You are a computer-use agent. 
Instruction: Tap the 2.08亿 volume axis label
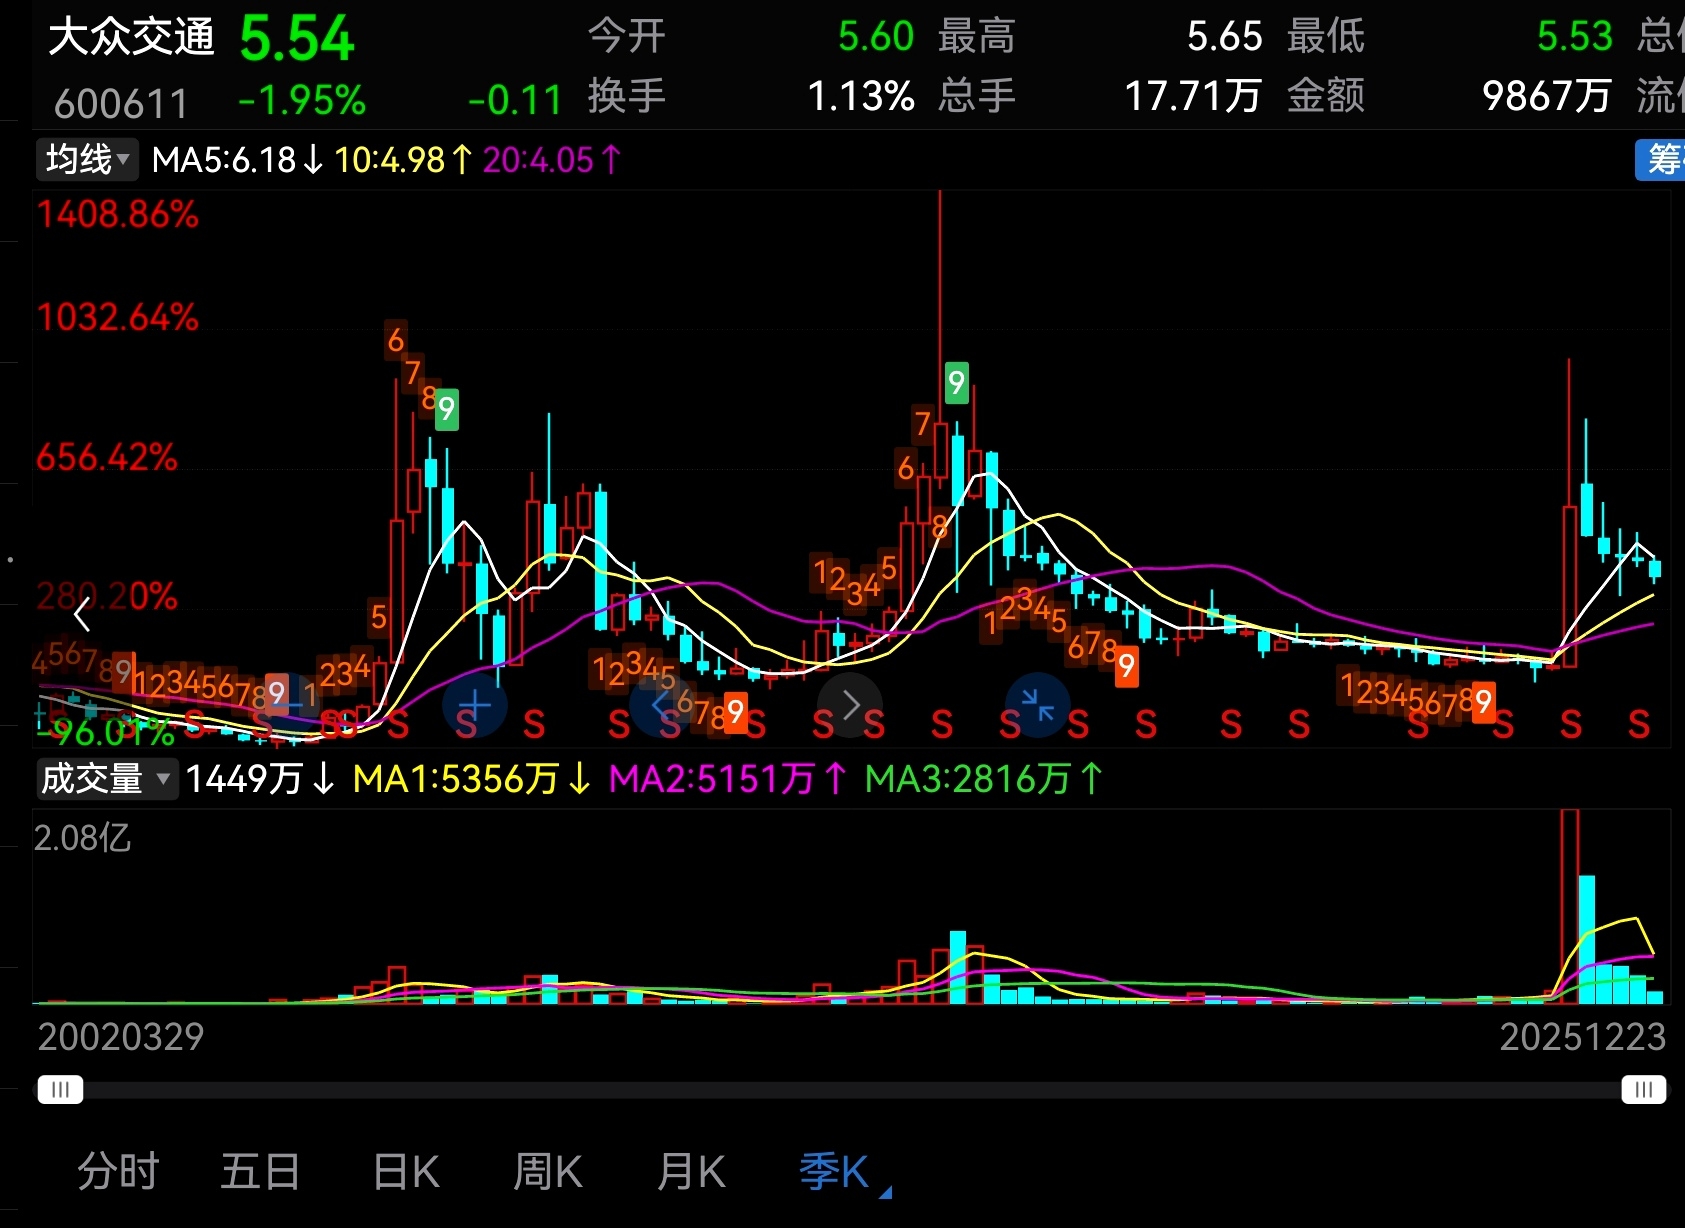point(82,838)
